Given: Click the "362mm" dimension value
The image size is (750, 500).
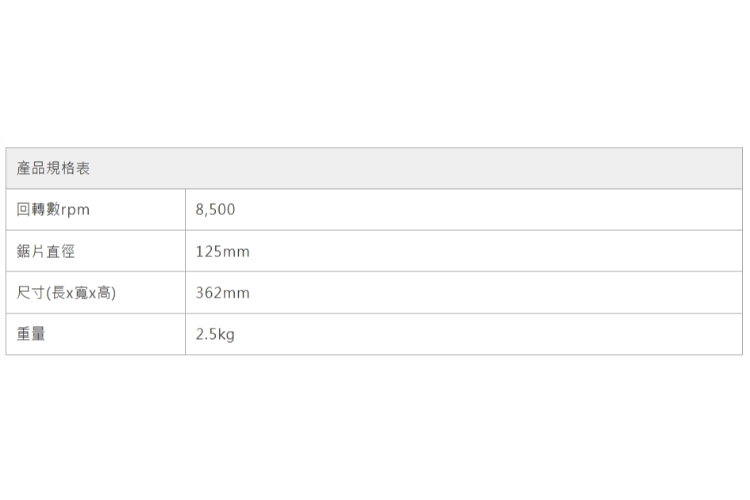Looking at the screenshot, I should 222,293.
